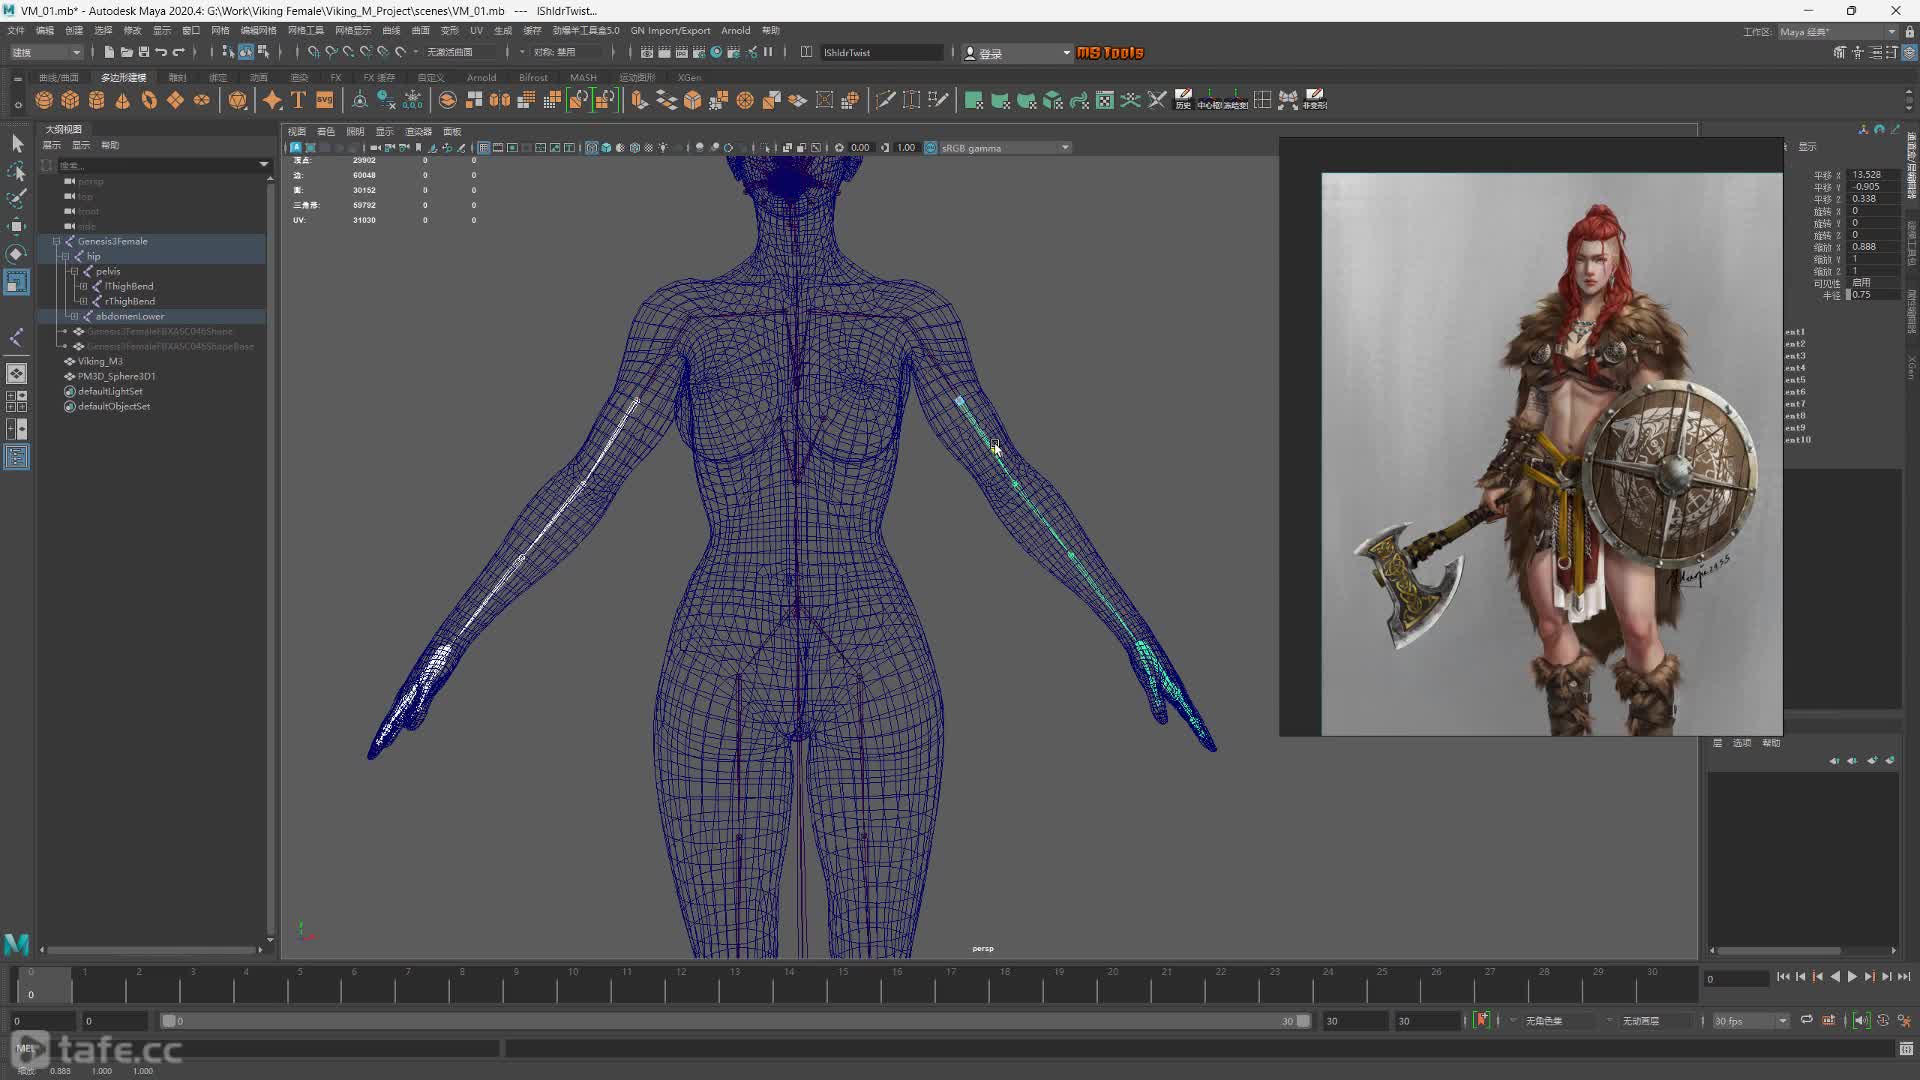
Task: Toggle the workspace lock icon
Action: (x=1910, y=32)
